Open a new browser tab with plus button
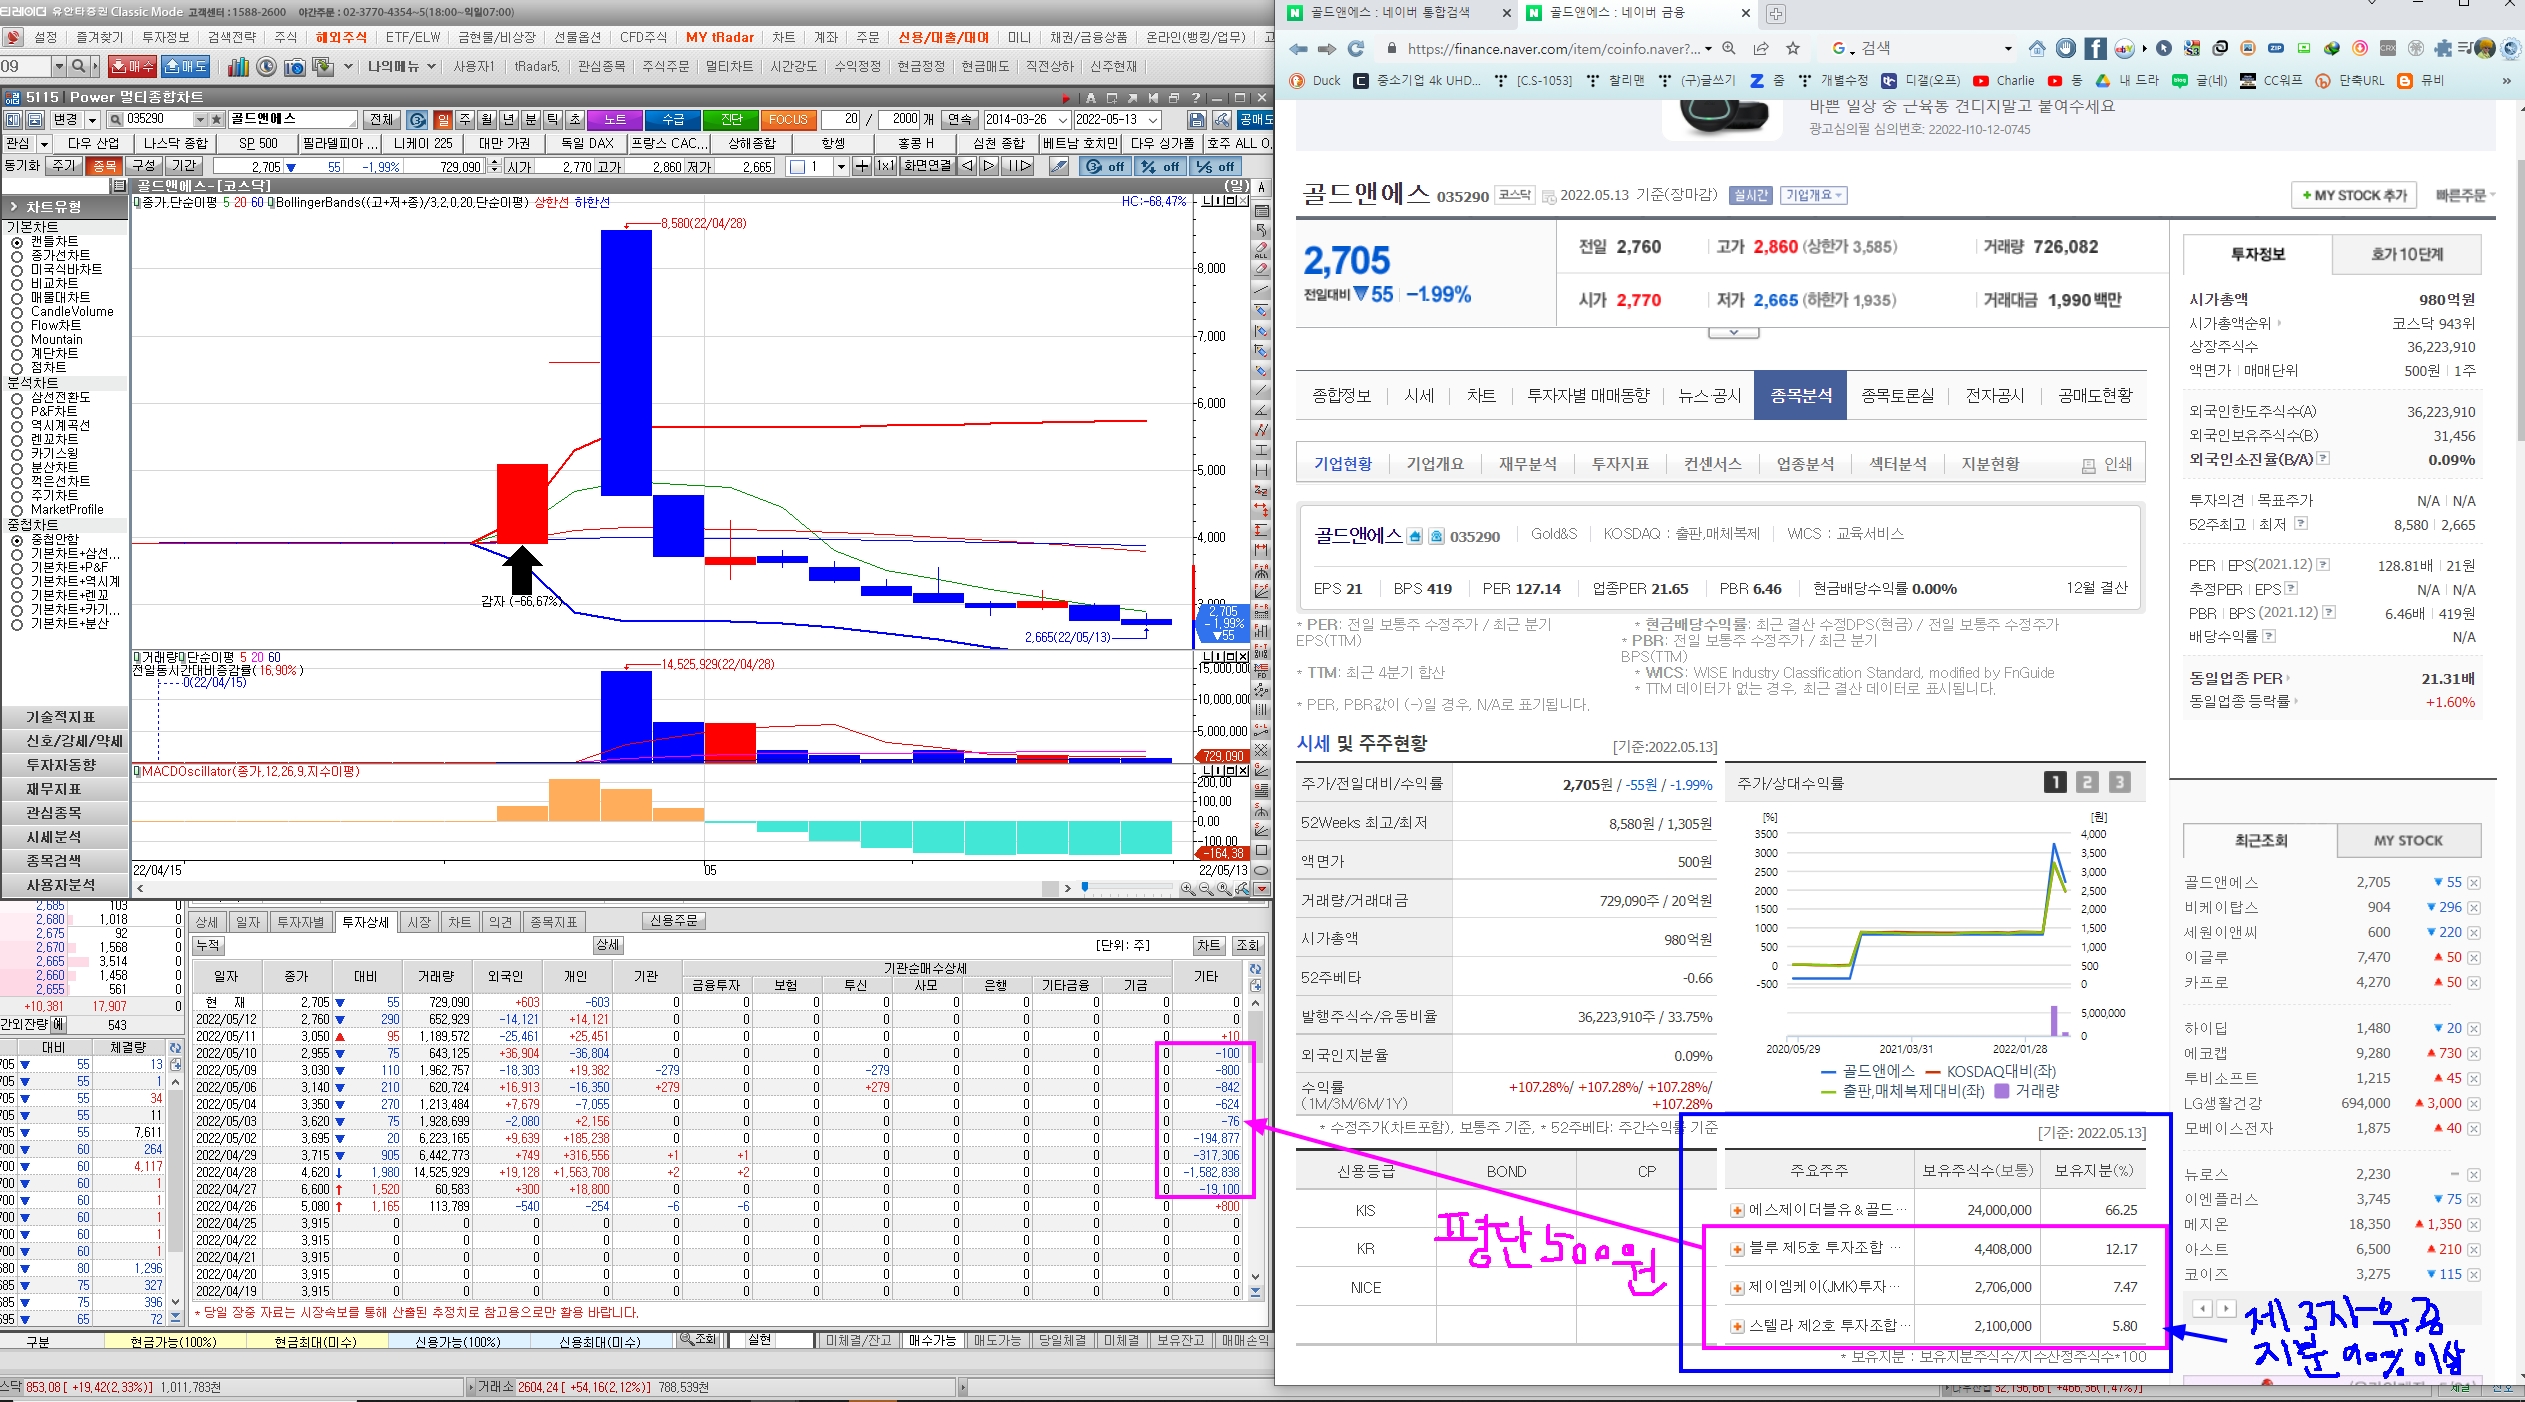 point(1776,13)
